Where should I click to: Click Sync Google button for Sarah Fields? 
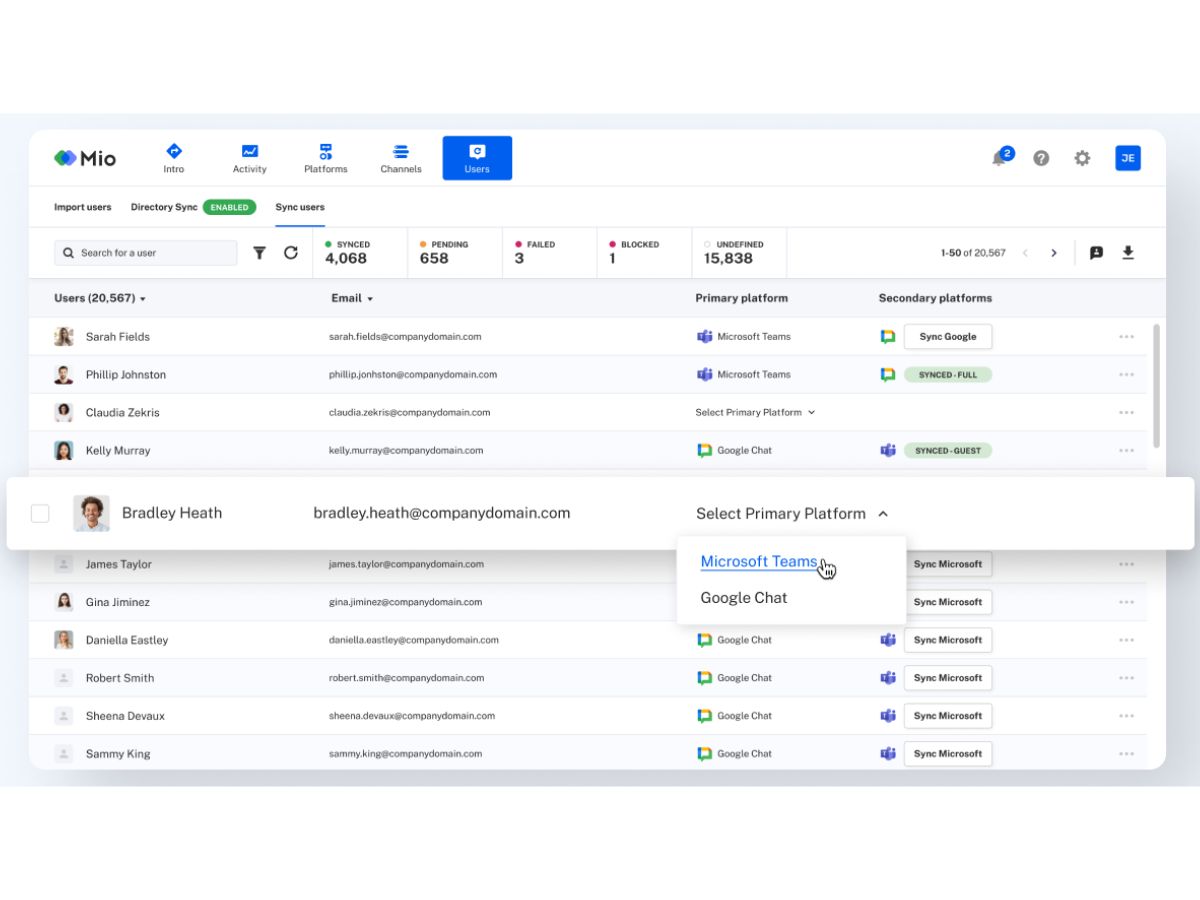948,336
